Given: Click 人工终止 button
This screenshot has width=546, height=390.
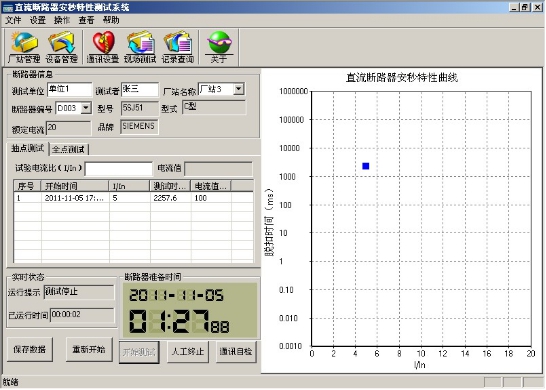Looking at the screenshot, I should pyautogui.click(x=188, y=352).
